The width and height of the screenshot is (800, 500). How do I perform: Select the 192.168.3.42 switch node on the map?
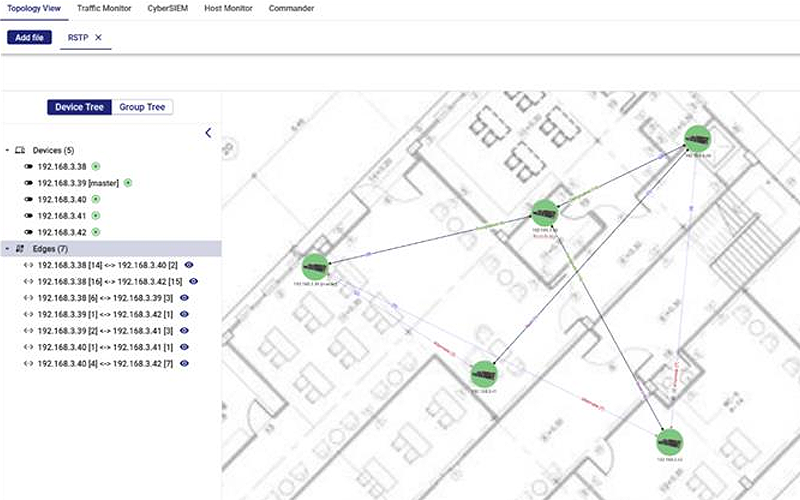point(669,442)
